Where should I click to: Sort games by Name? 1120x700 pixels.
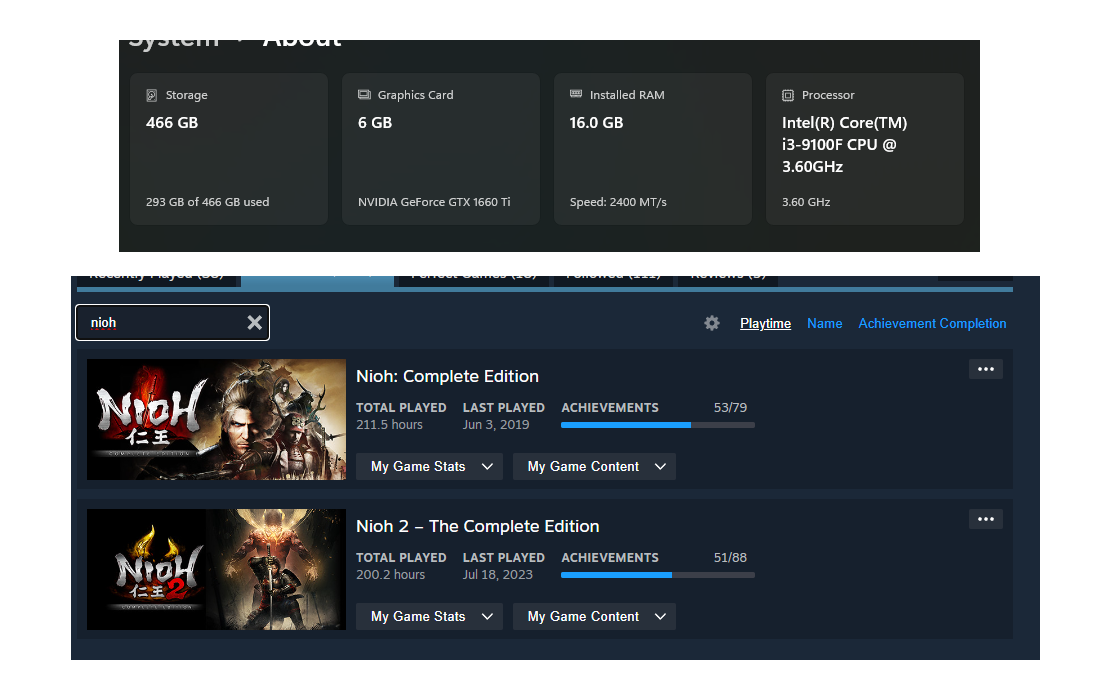pyautogui.click(x=824, y=324)
